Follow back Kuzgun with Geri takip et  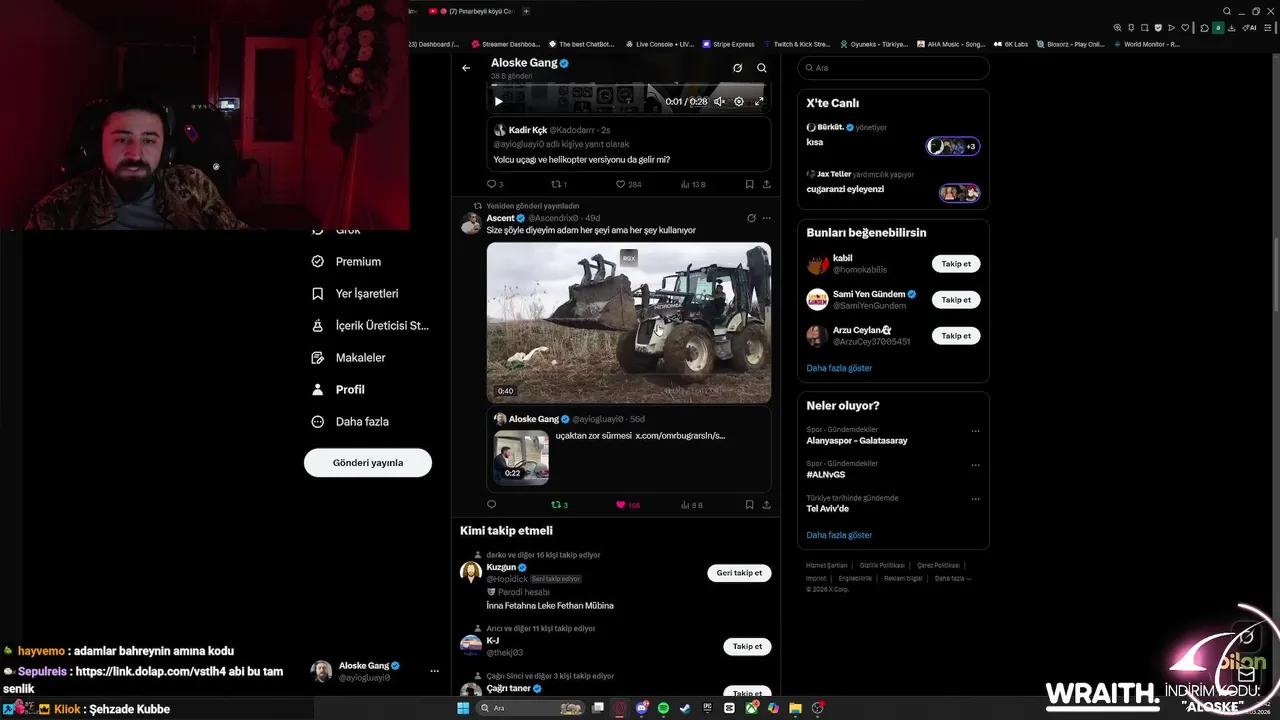point(739,573)
